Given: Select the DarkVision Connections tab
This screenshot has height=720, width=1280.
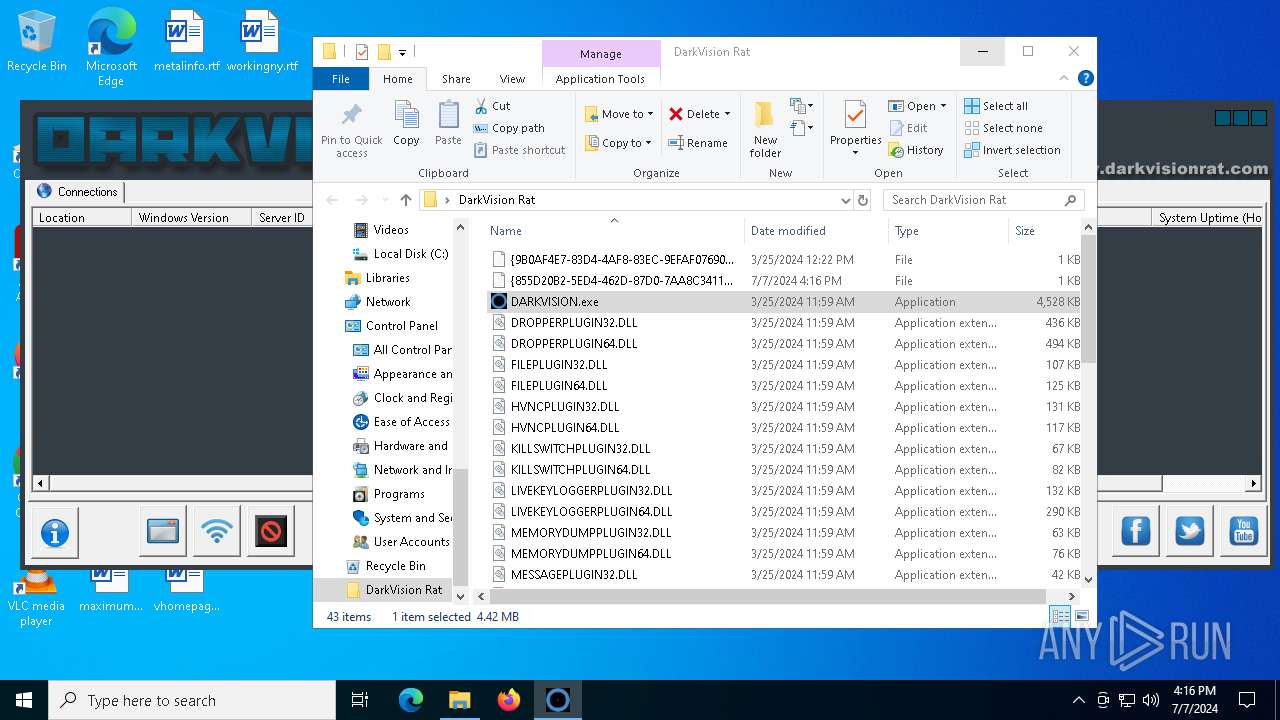Looking at the screenshot, I should [x=78, y=192].
